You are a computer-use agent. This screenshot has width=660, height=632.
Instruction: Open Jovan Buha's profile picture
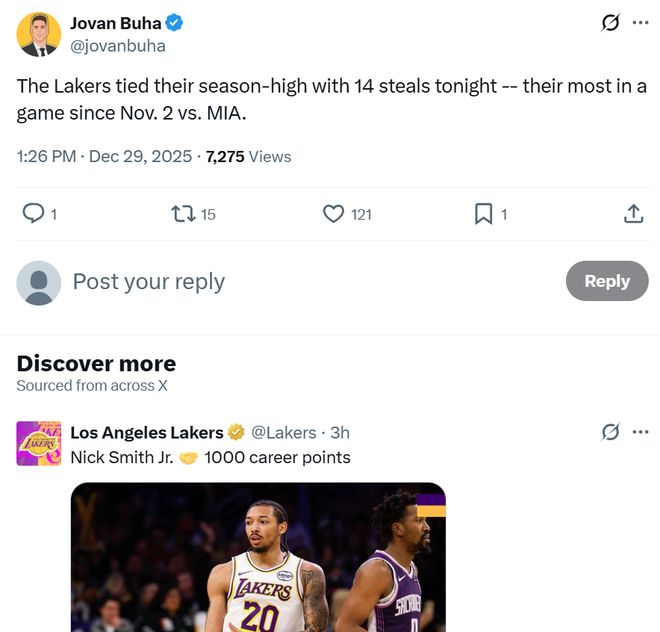[39, 34]
